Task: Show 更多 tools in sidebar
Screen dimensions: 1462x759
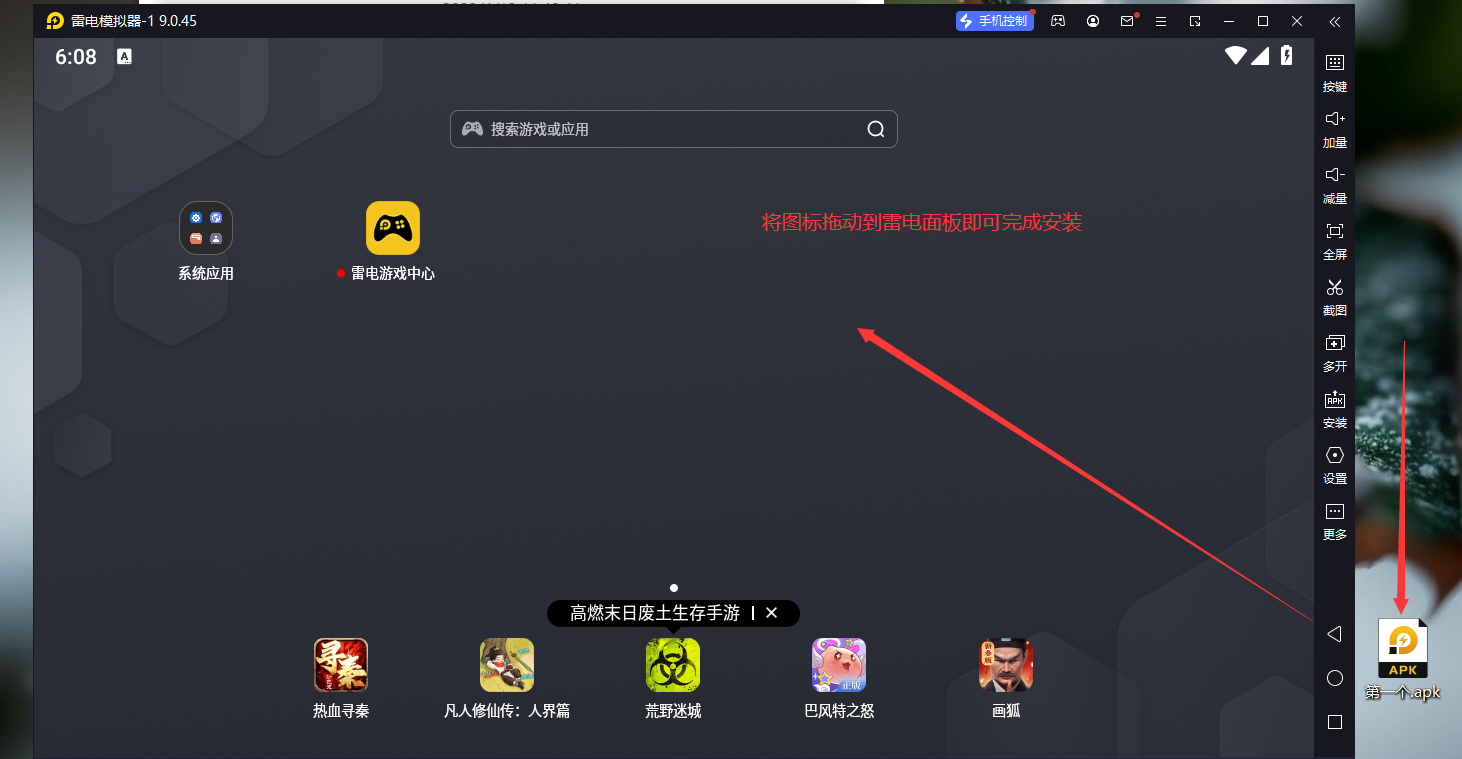Action: (1335, 521)
